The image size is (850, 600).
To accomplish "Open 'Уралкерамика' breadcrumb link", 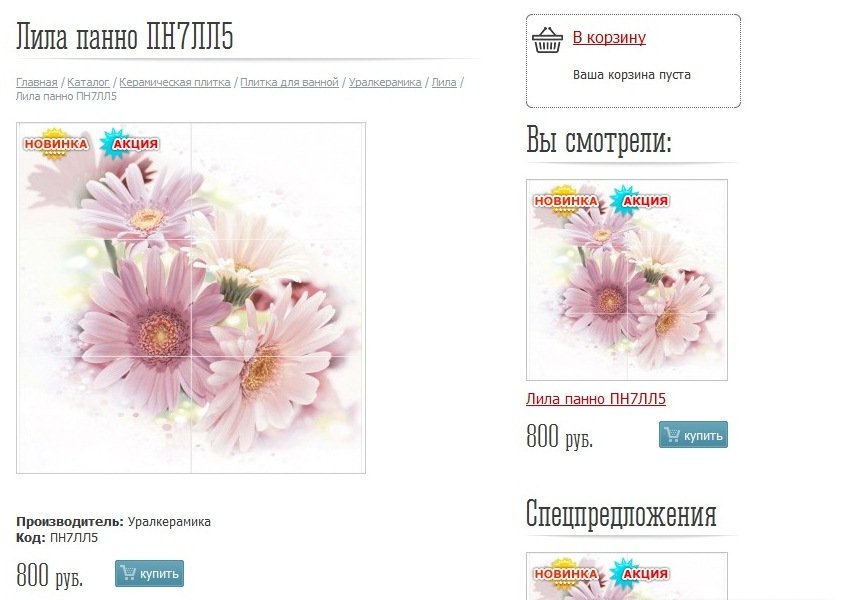I will [385, 82].
